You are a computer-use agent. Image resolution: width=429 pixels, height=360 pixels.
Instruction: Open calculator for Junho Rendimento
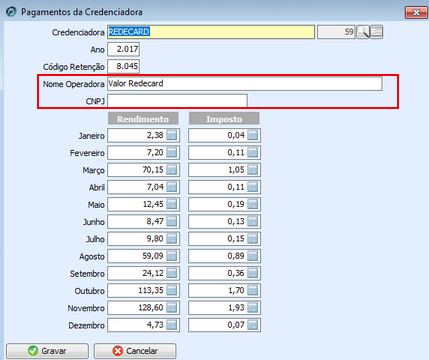coord(171,222)
